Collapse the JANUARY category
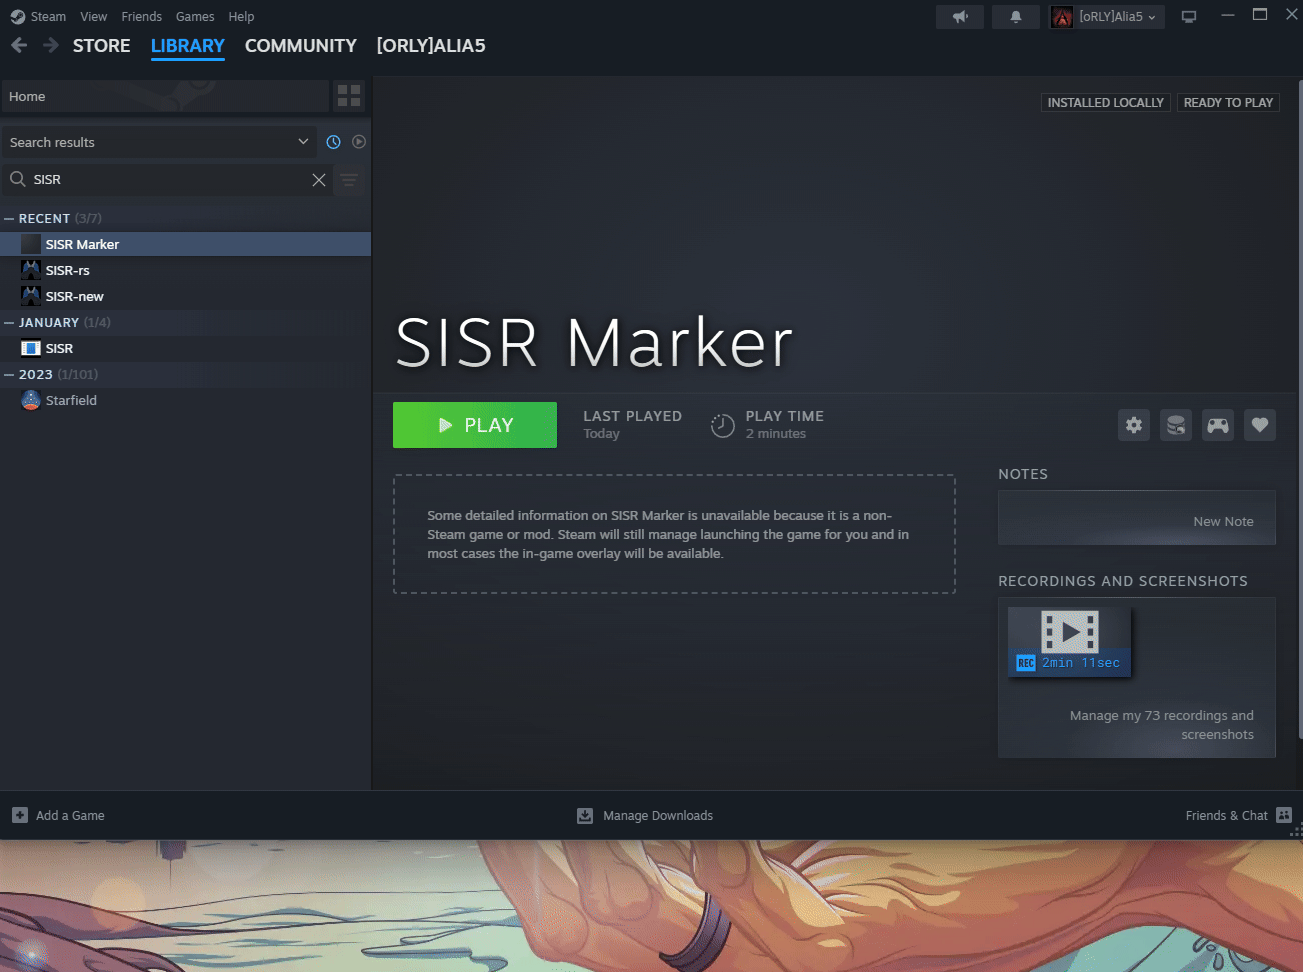1303x972 pixels. tap(9, 322)
